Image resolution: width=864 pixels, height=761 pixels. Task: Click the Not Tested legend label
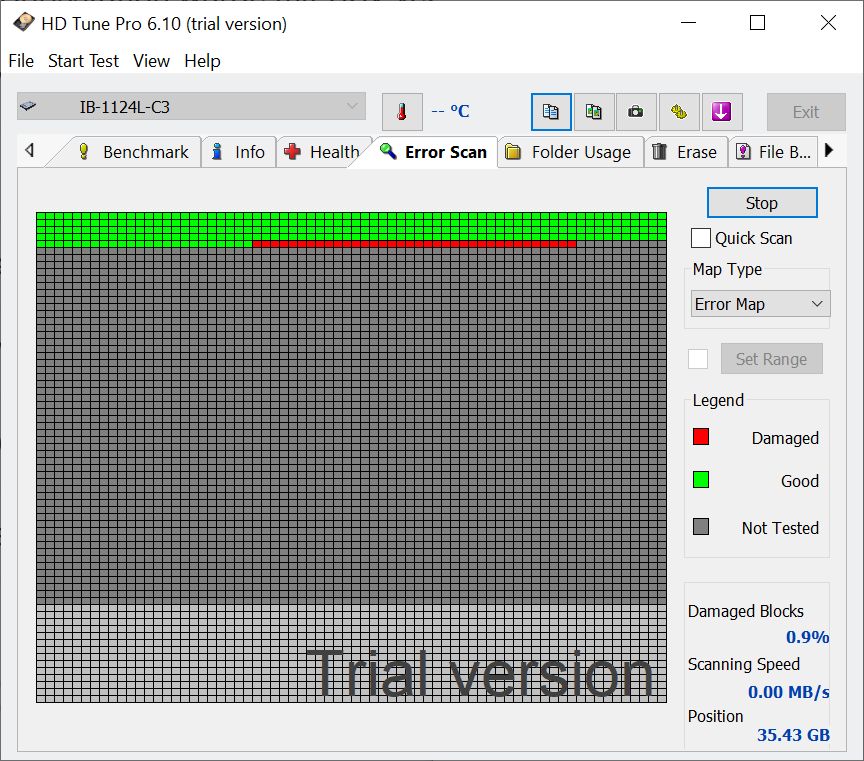click(x=780, y=528)
